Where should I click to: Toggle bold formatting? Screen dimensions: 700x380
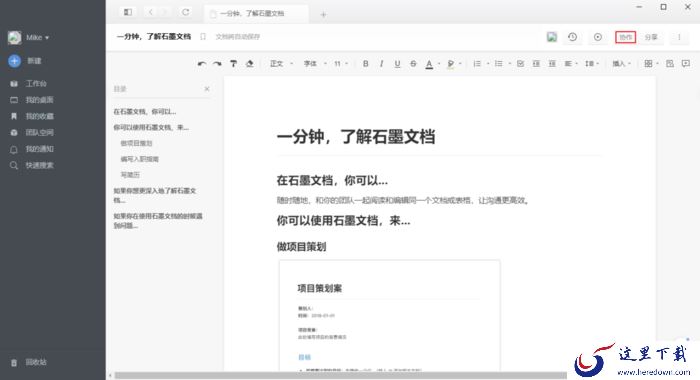[x=366, y=64]
